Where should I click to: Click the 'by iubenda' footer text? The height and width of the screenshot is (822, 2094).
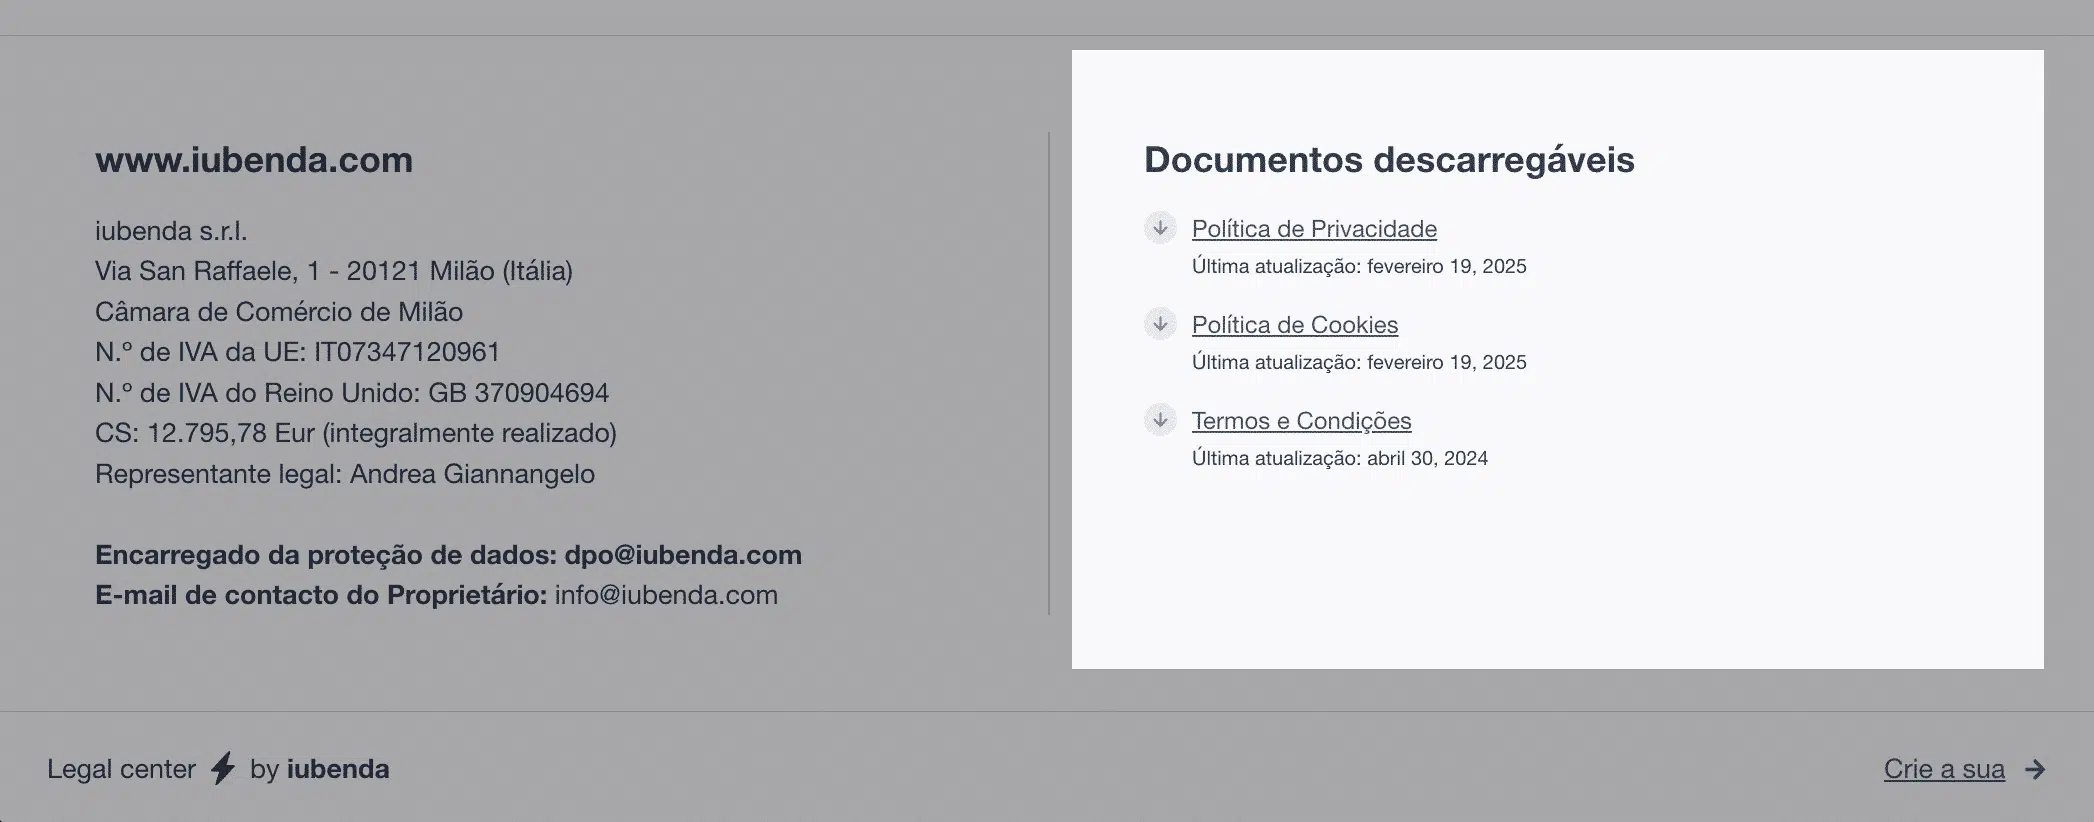pos(319,769)
